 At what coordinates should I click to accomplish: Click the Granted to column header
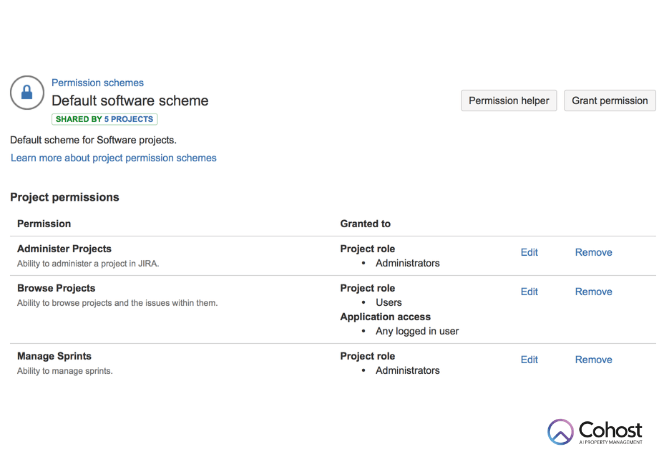(365, 224)
